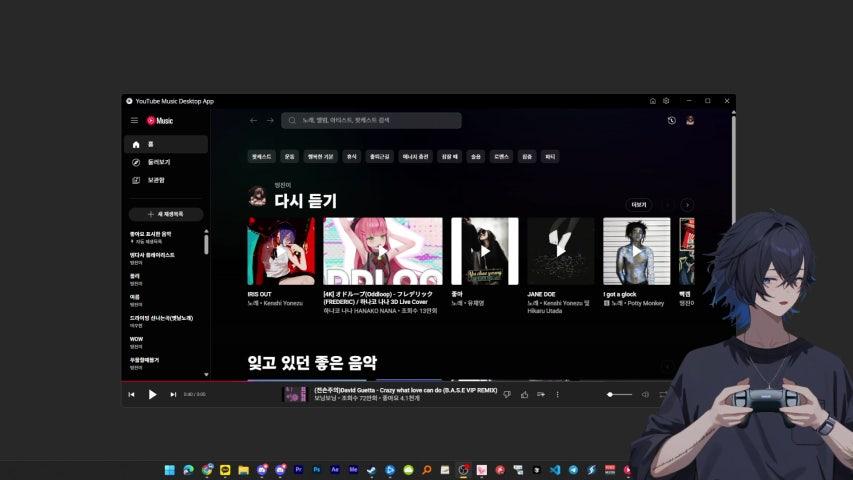Open the Windows Start button
This screenshot has height=480, width=853.
point(170,470)
